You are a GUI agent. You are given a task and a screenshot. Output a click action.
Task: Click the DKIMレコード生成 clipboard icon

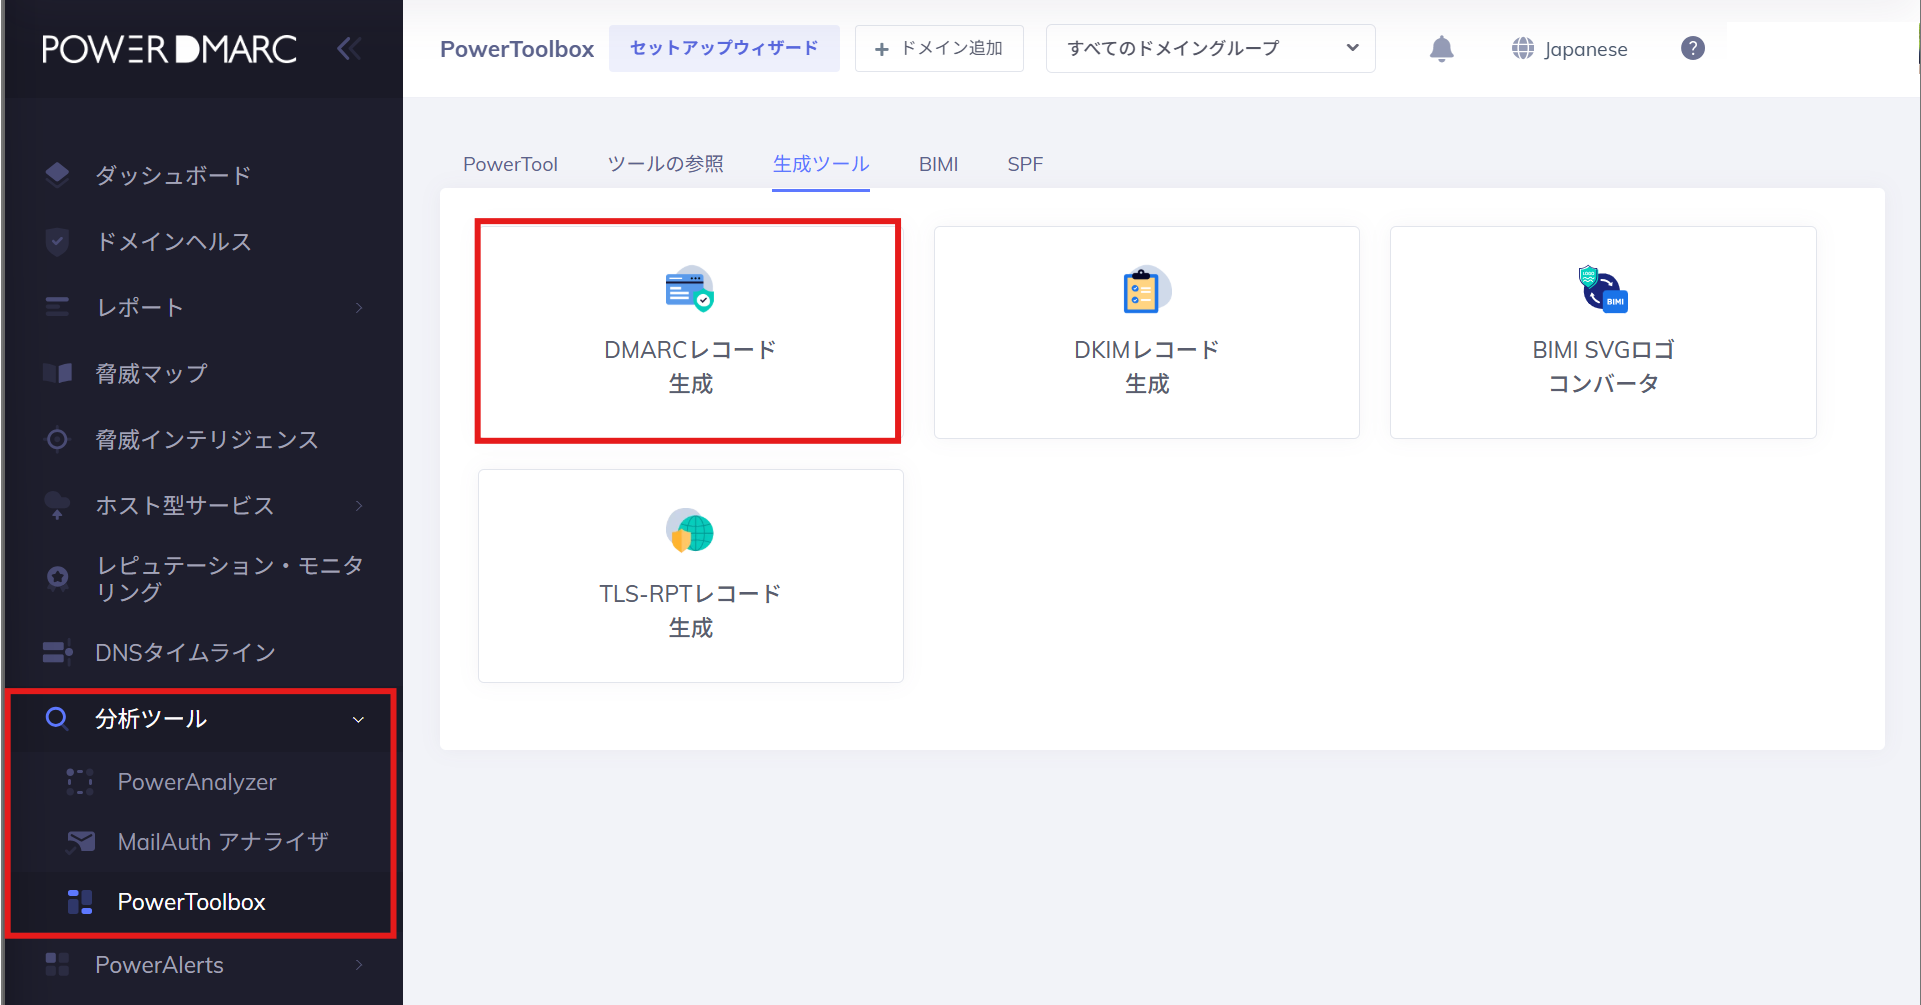pyautogui.click(x=1146, y=290)
